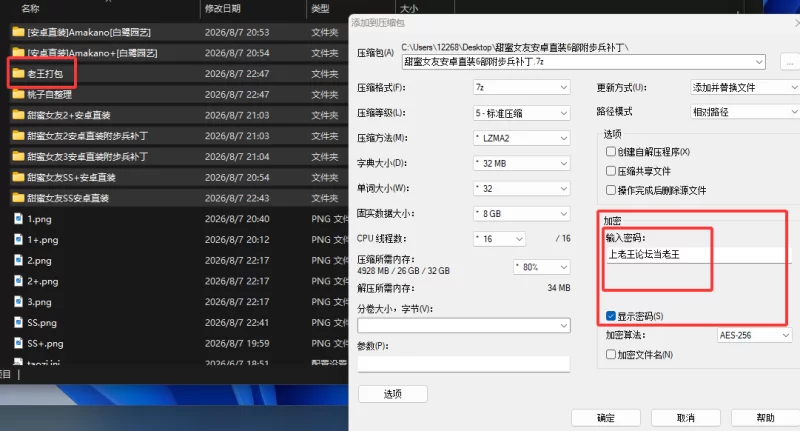Open the CPU 线程数 dropdown
The width and height of the screenshot is (800, 431).
[x=499, y=239]
